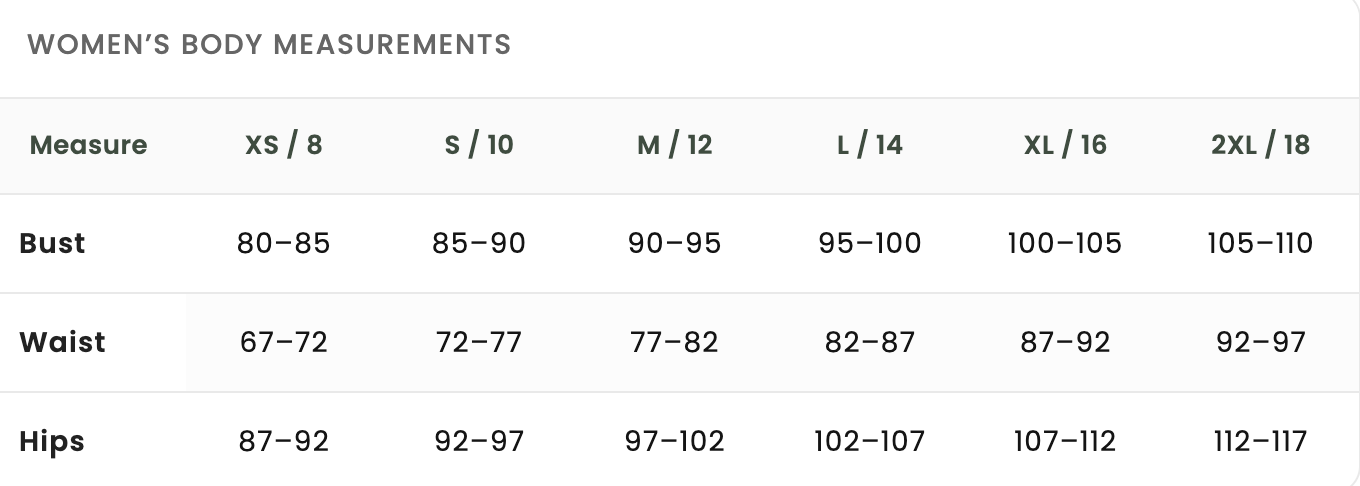The width and height of the screenshot is (1360, 486).
Task: Select the Measure column header
Action: pos(88,145)
